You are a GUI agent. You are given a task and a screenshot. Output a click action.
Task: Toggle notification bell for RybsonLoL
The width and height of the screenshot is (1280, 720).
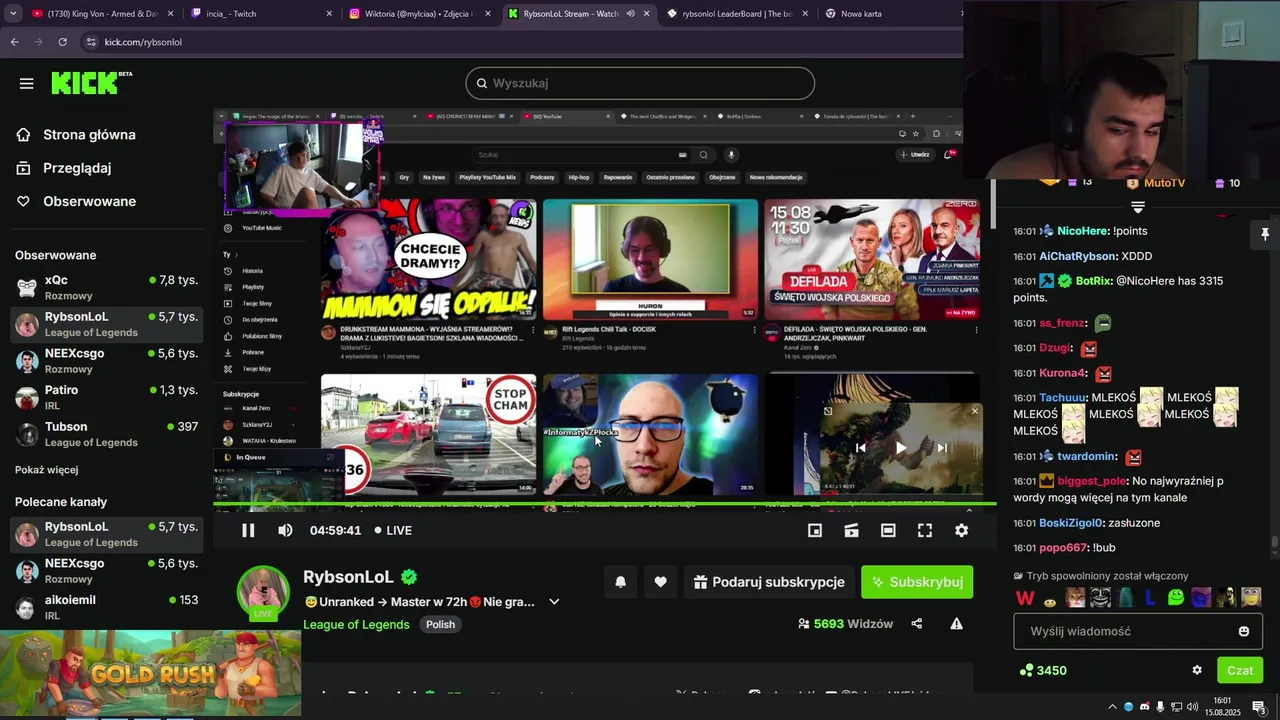(x=620, y=582)
